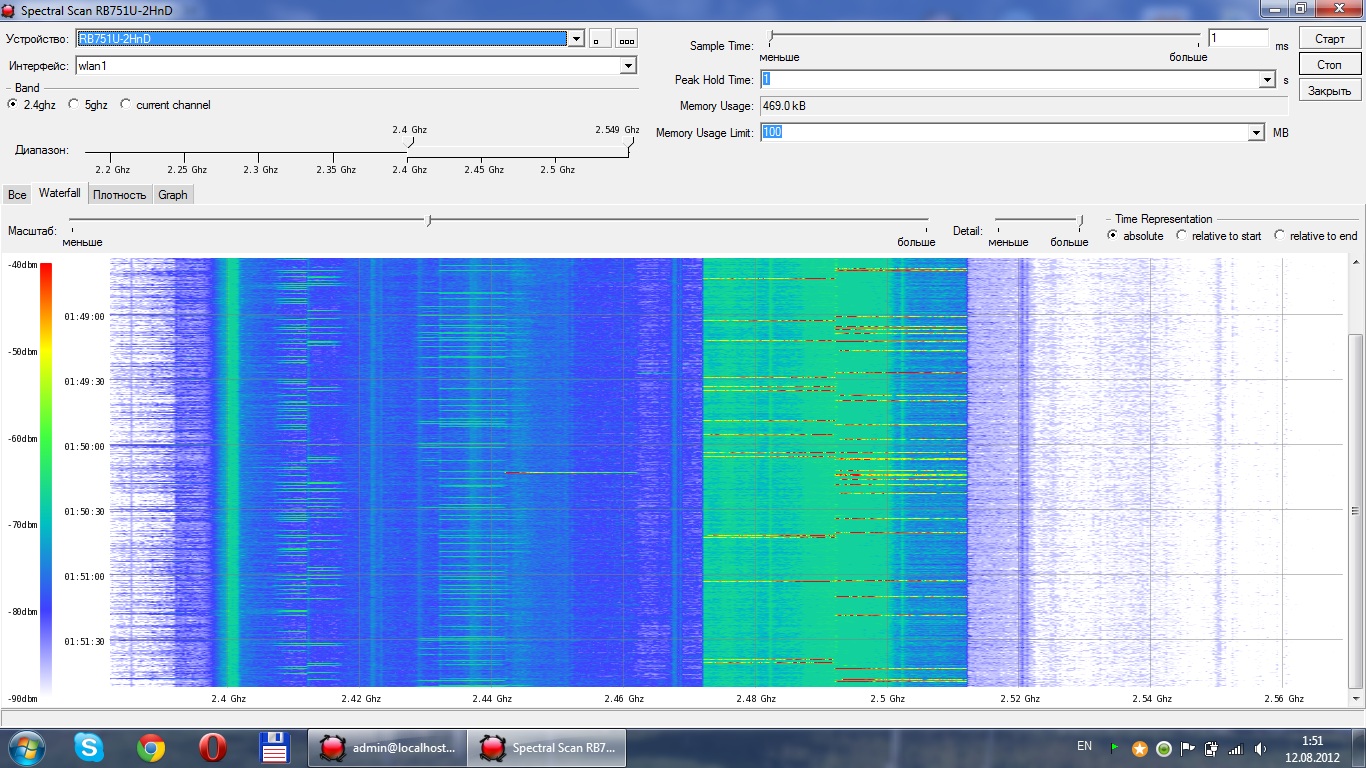Open the Windows Start menu

pos(26,747)
